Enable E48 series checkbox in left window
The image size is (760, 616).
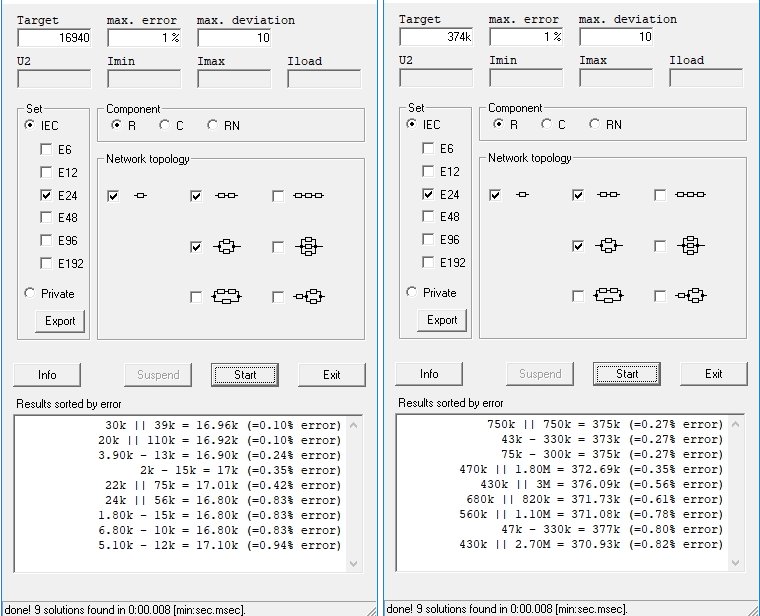pyautogui.click(x=46, y=217)
